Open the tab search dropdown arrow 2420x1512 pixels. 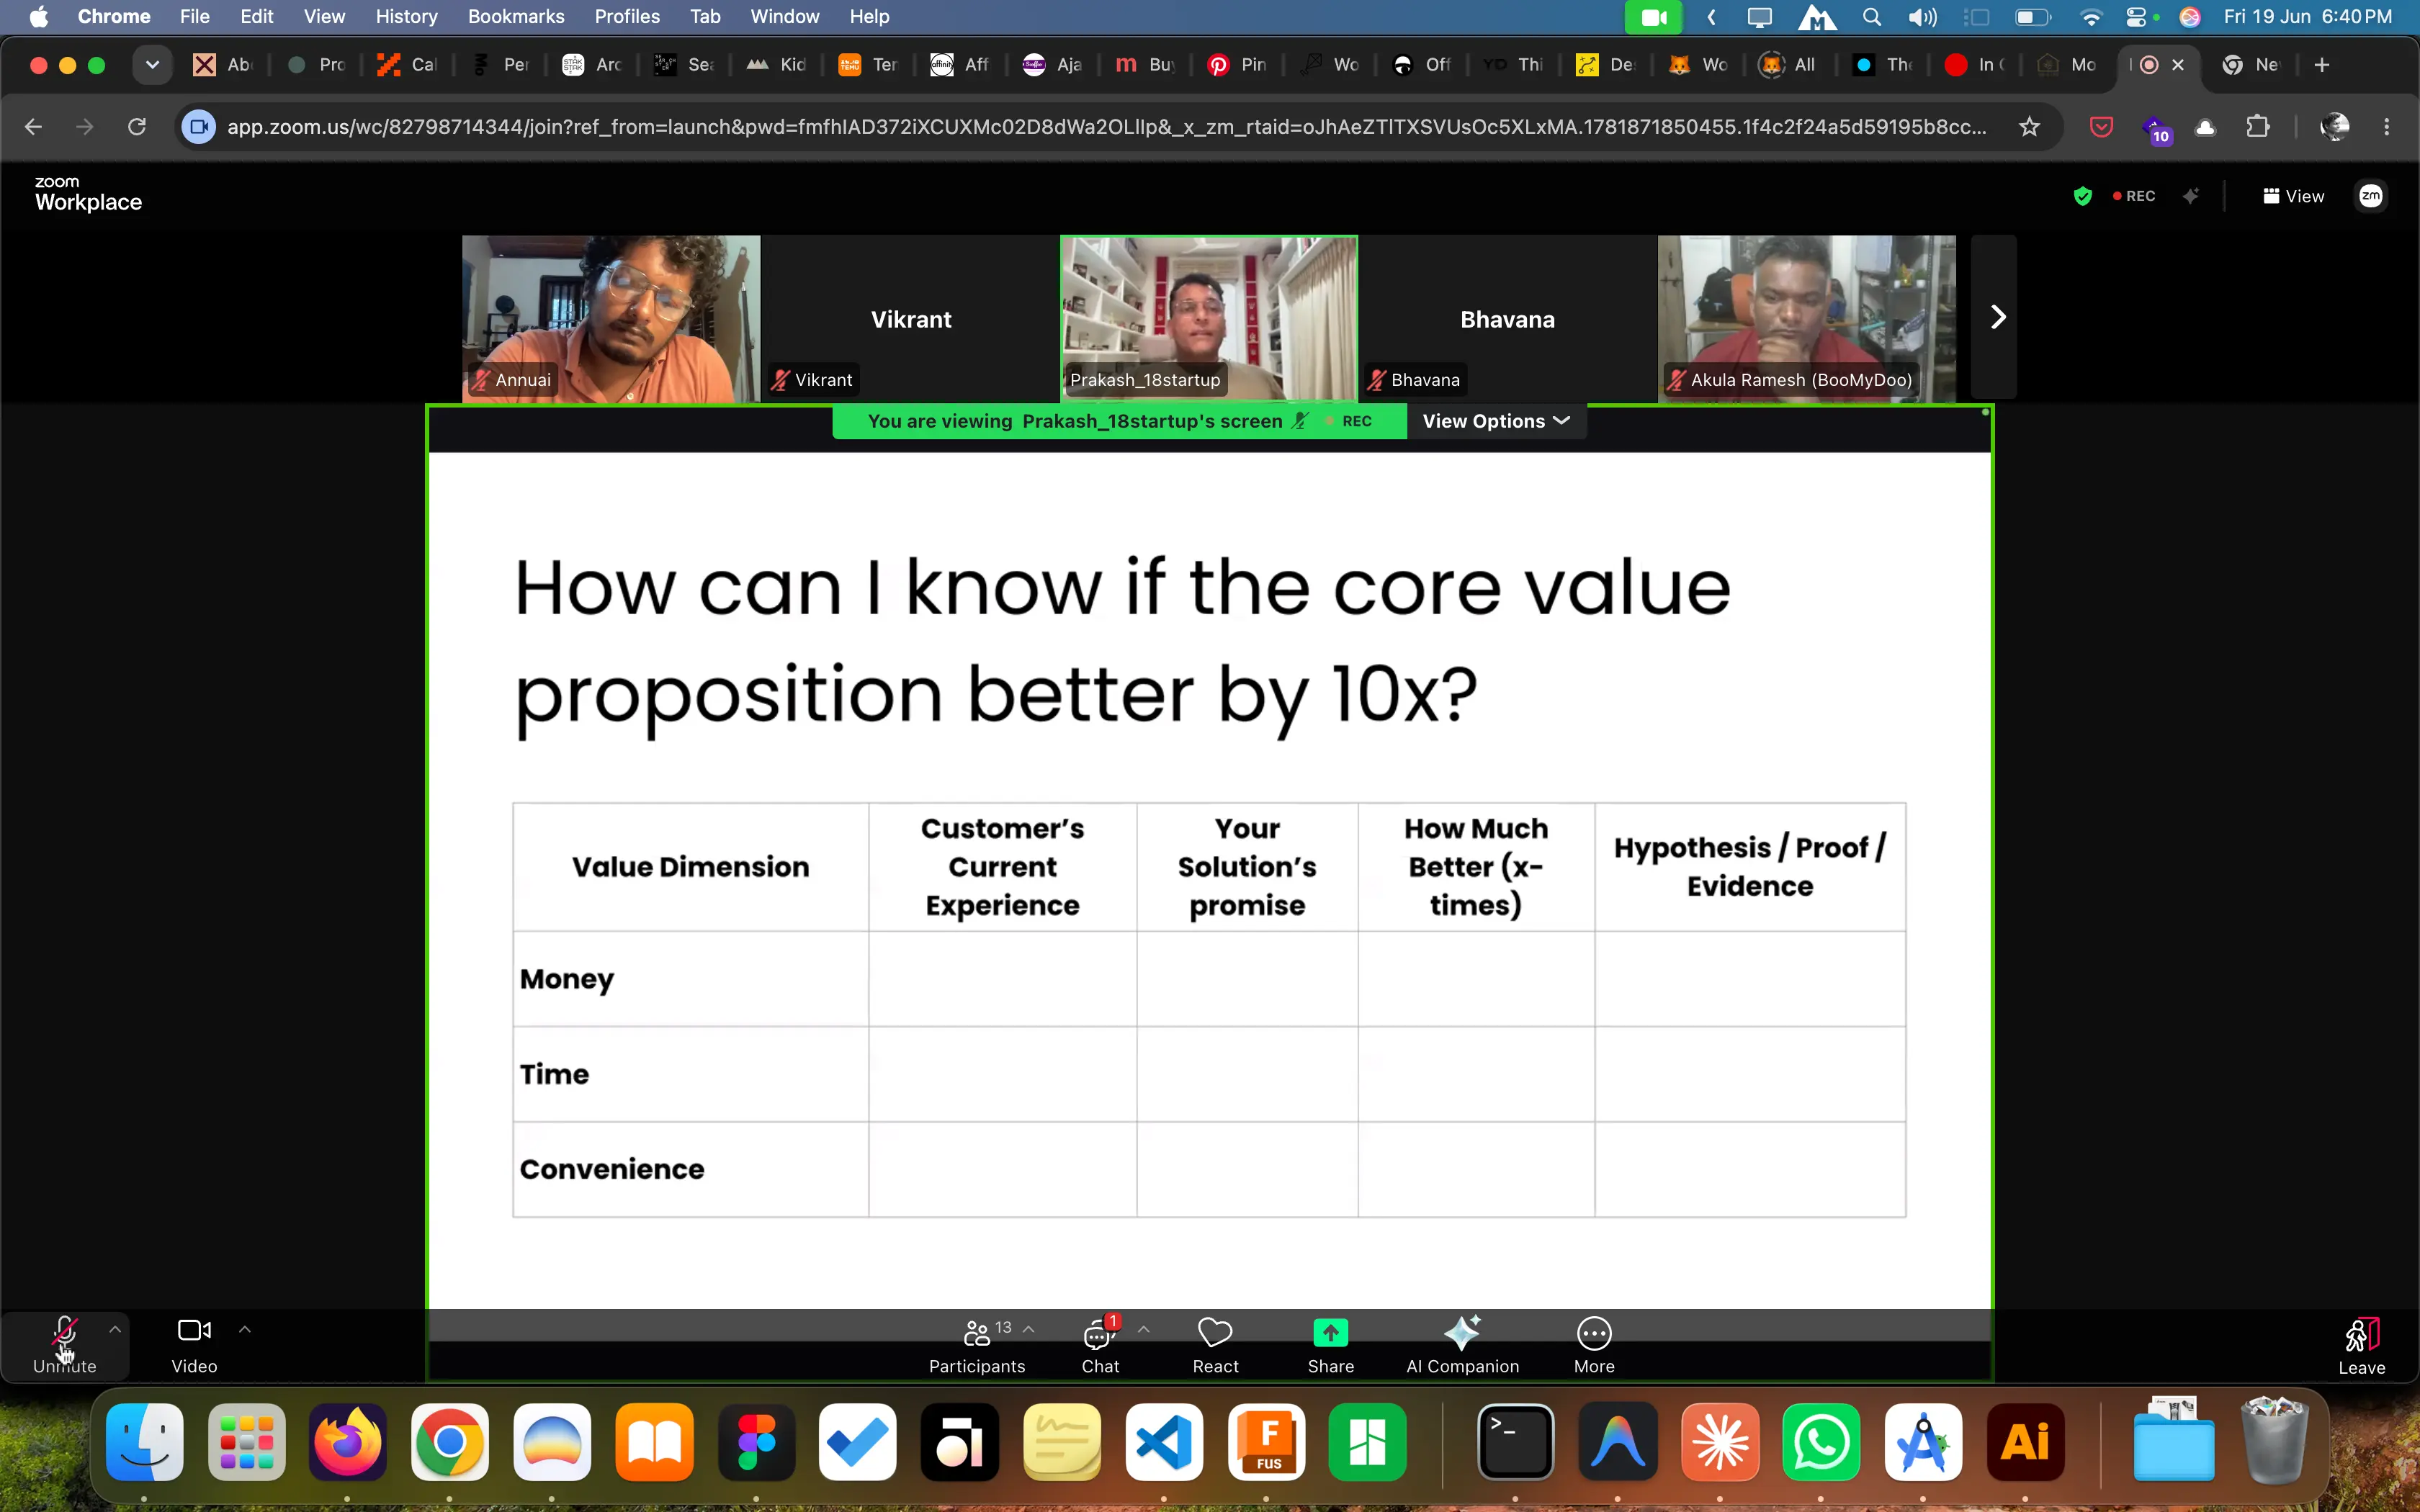(x=152, y=65)
